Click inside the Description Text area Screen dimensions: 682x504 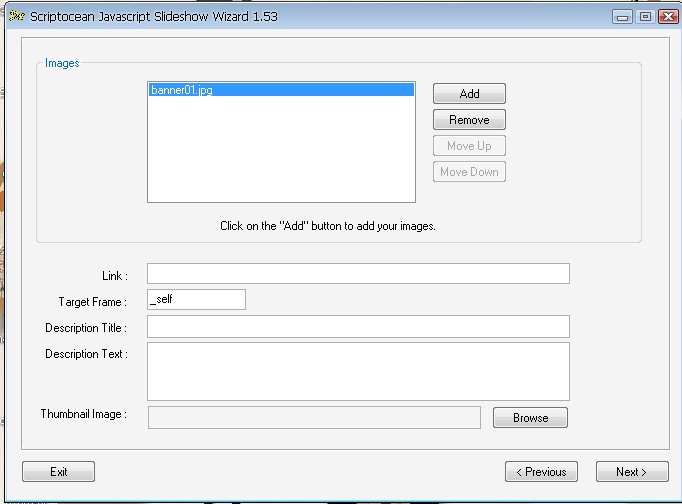click(x=358, y=371)
